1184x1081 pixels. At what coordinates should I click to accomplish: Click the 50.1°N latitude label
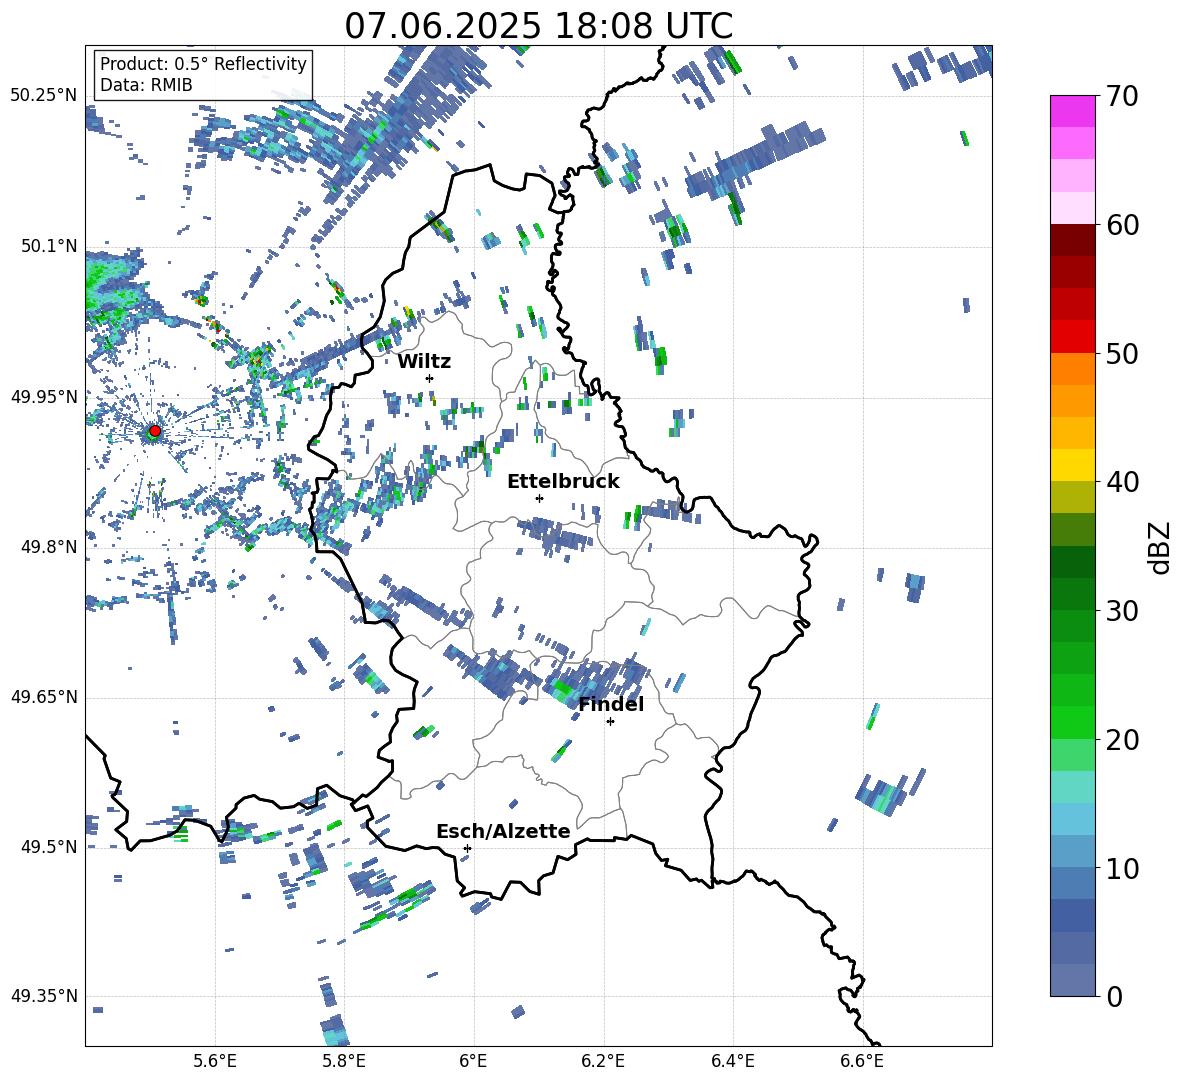tap(49, 246)
